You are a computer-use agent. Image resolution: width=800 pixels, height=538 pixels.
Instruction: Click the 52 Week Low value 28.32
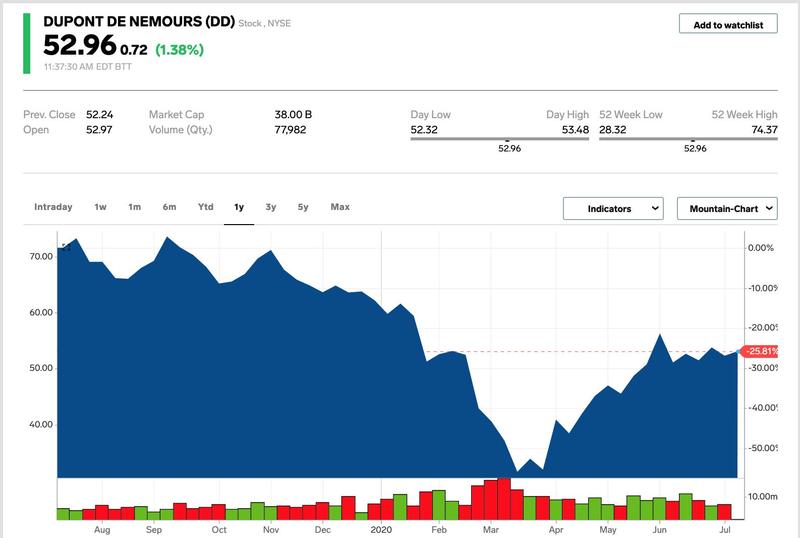tap(612, 130)
